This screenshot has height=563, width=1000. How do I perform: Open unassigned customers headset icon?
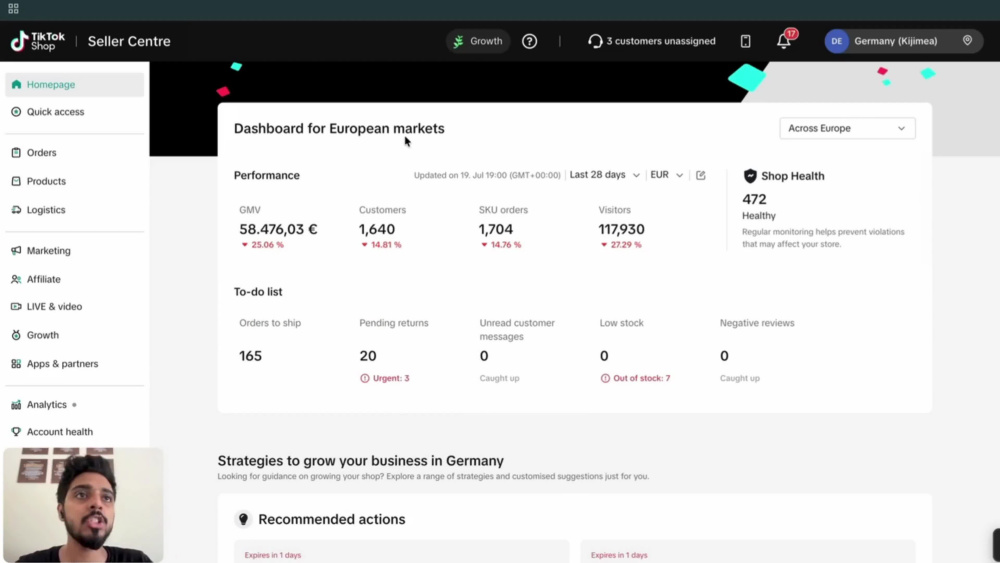(x=594, y=41)
